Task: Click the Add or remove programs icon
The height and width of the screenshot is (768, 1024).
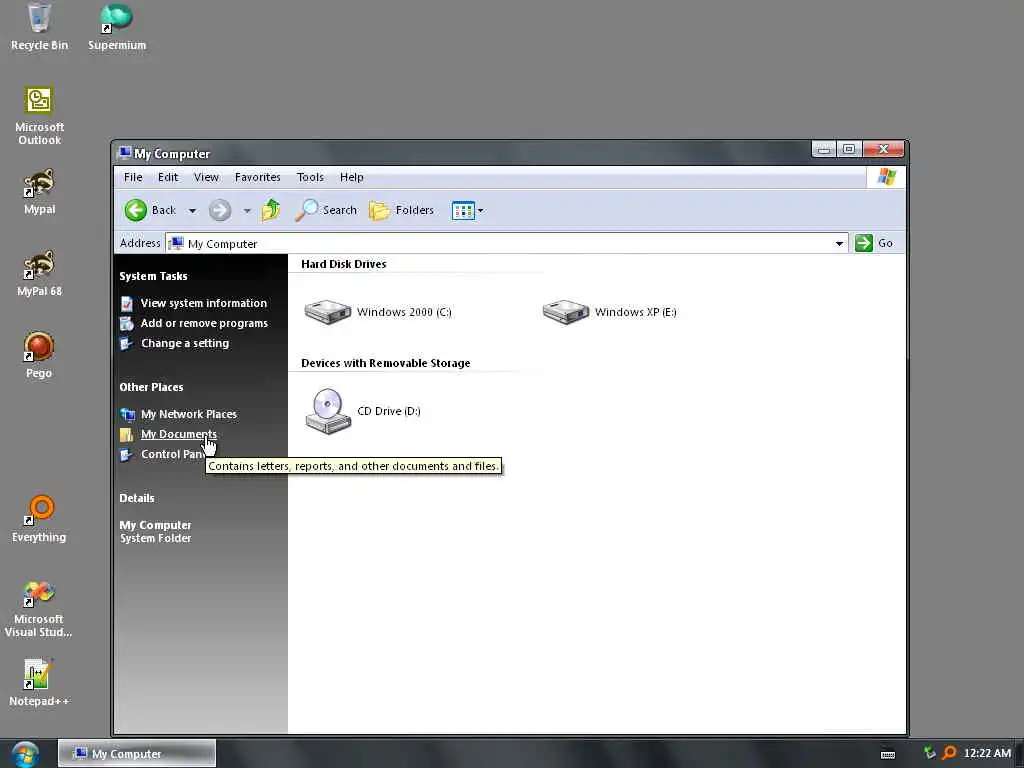Action: coord(127,323)
